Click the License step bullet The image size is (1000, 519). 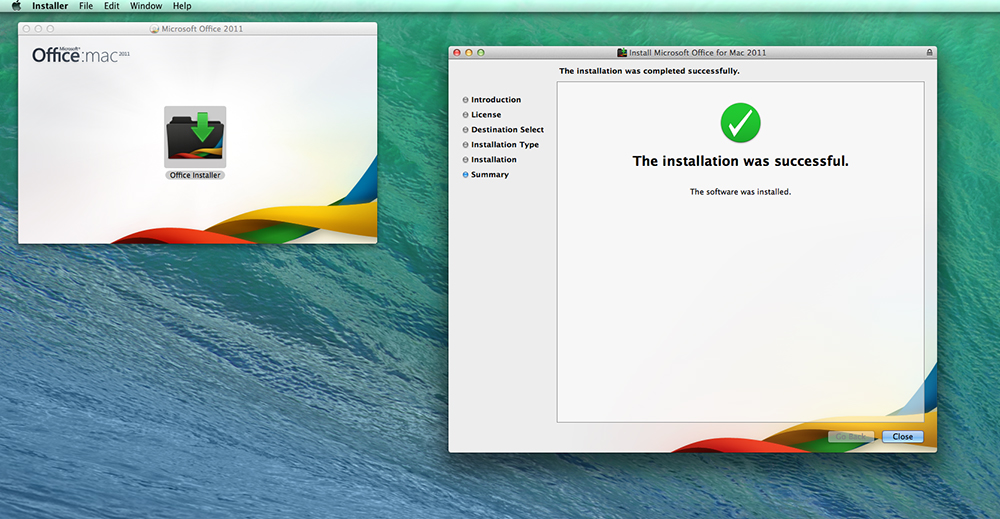(x=466, y=115)
